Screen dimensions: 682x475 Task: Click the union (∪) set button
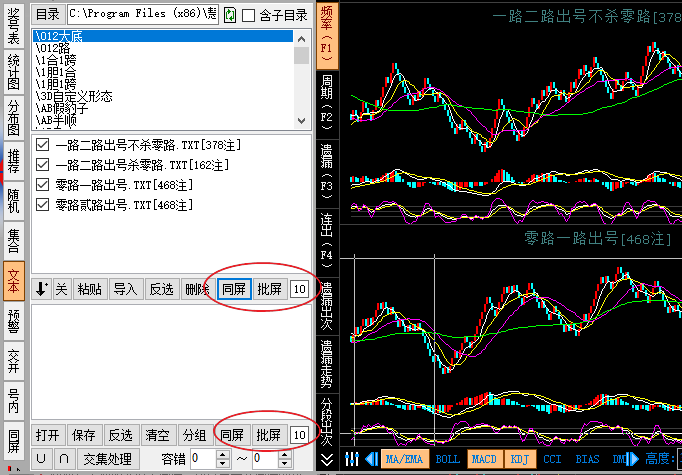41,459
